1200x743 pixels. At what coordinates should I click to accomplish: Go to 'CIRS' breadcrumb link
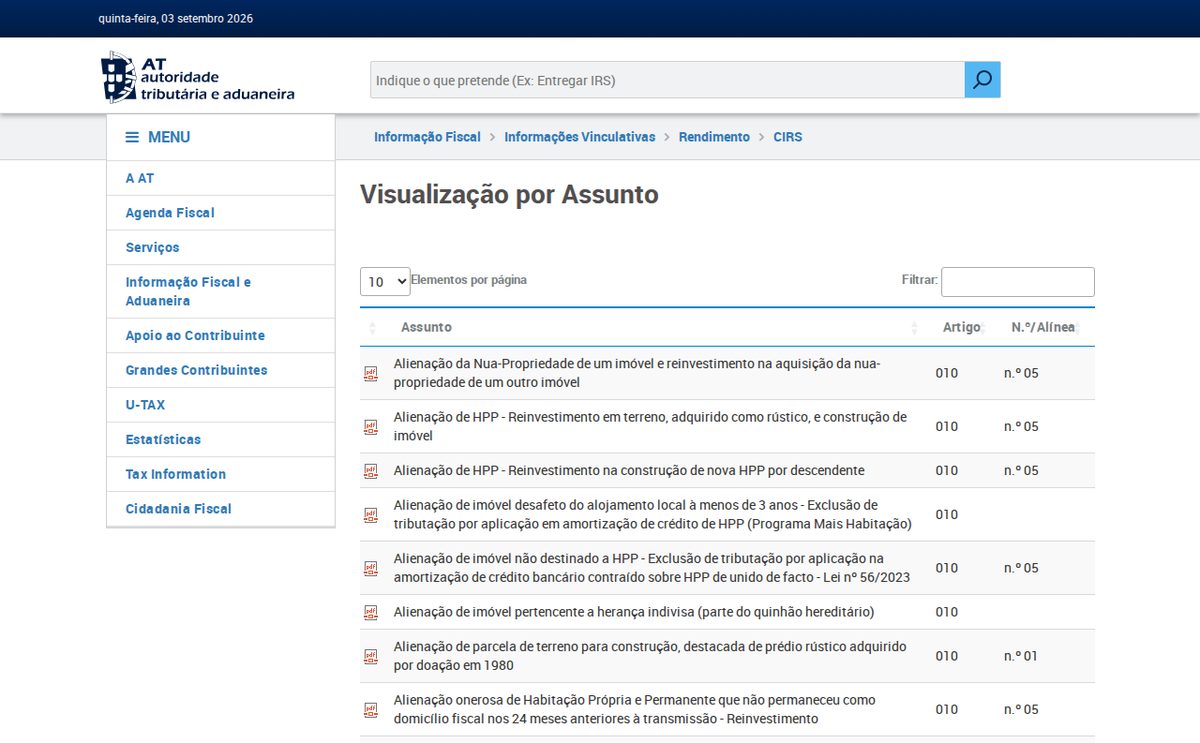click(x=788, y=137)
